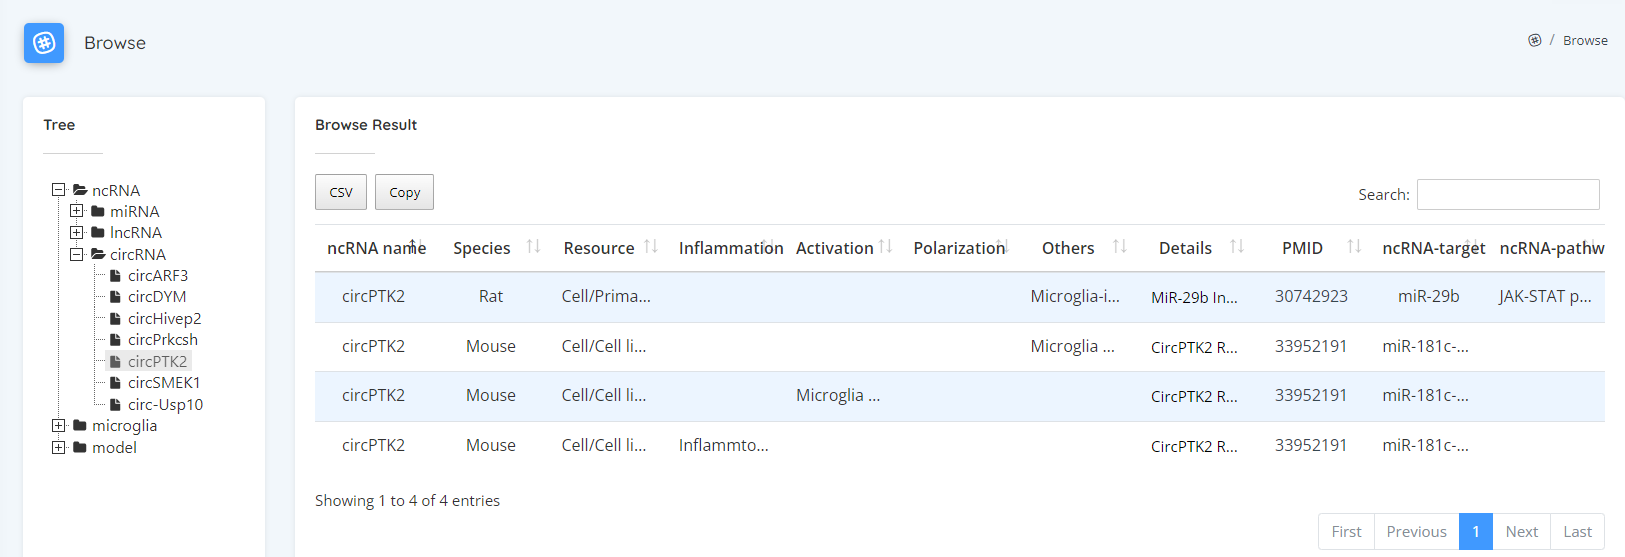This screenshot has width=1625, height=557.
Task: Sort by Others column sort icon
Action: coord(1120,247)
